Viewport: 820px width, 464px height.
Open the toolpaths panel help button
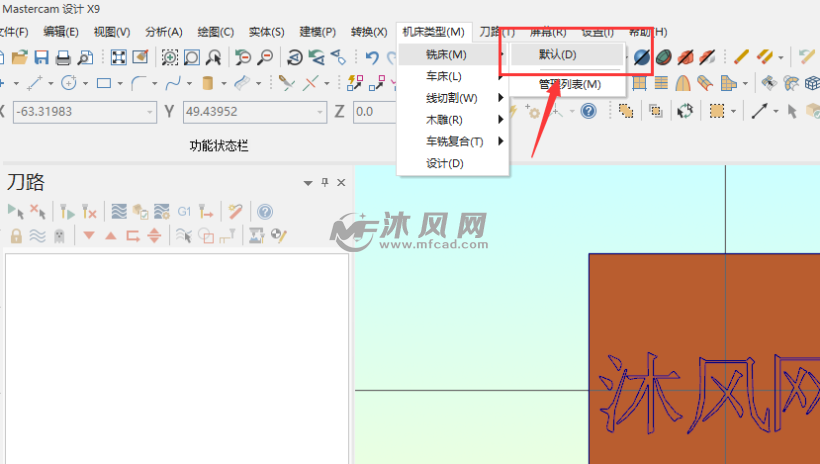coord(265,212)
